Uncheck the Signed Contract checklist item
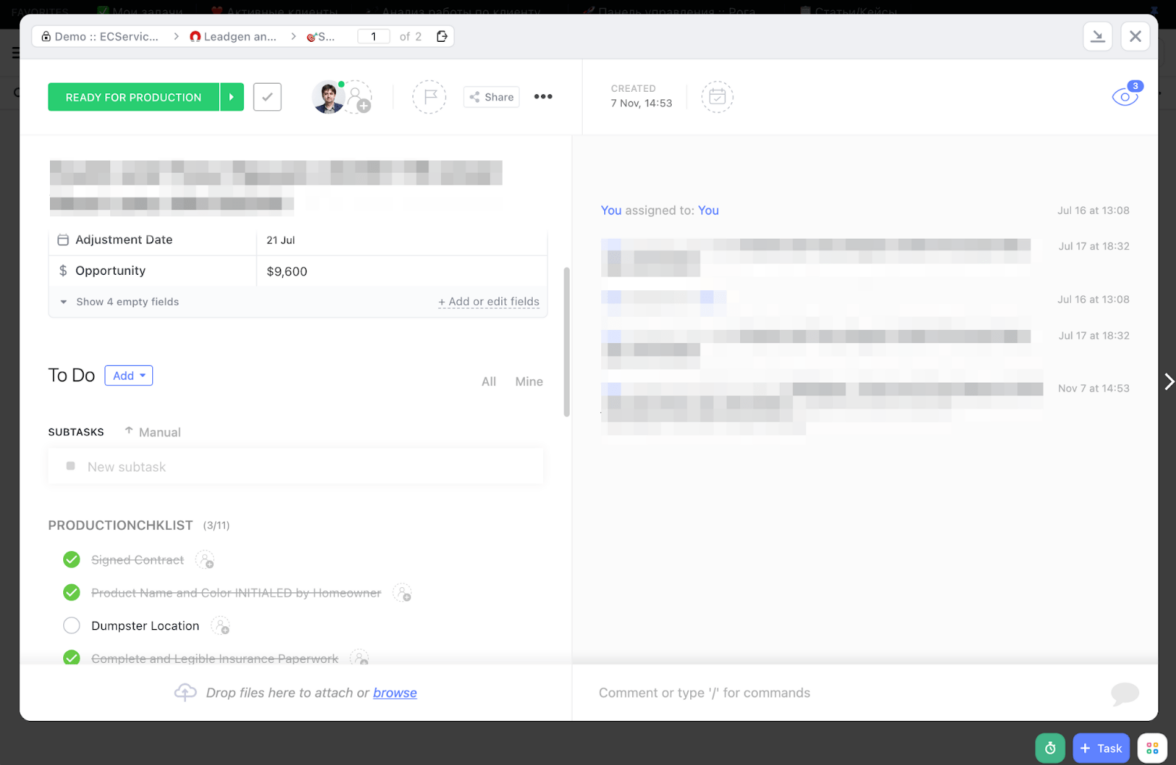This screenshot has height=765, width=1176. (x=71, y=560)
